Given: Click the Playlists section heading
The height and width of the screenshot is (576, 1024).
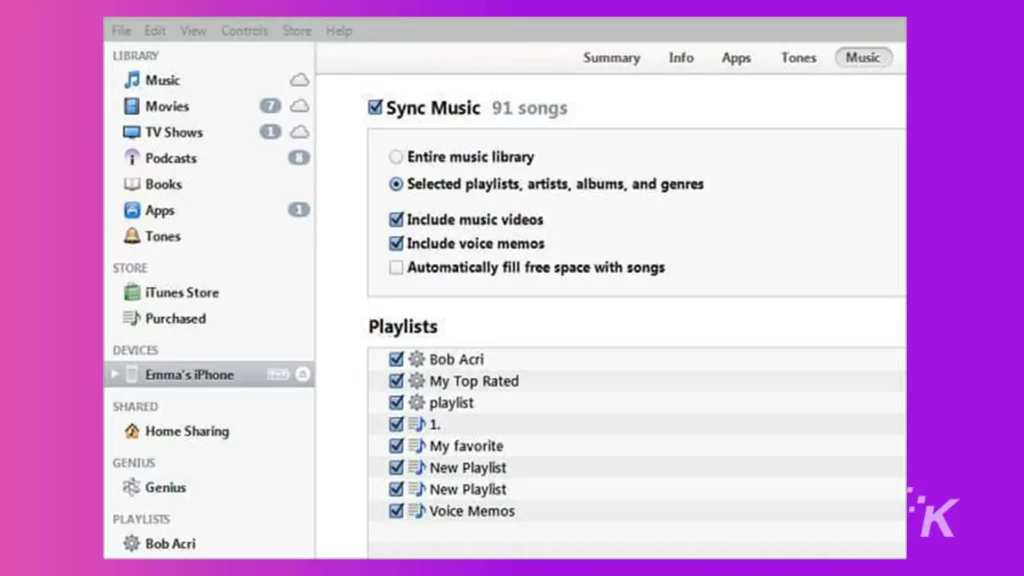Looking at the screenshot, I should pyautogui.click(x=403, y=327).
